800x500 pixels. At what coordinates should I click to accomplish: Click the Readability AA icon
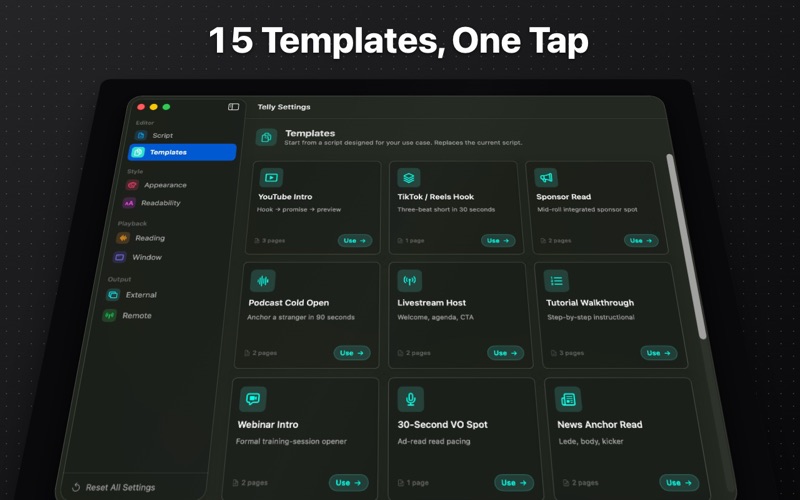[129, 203]
